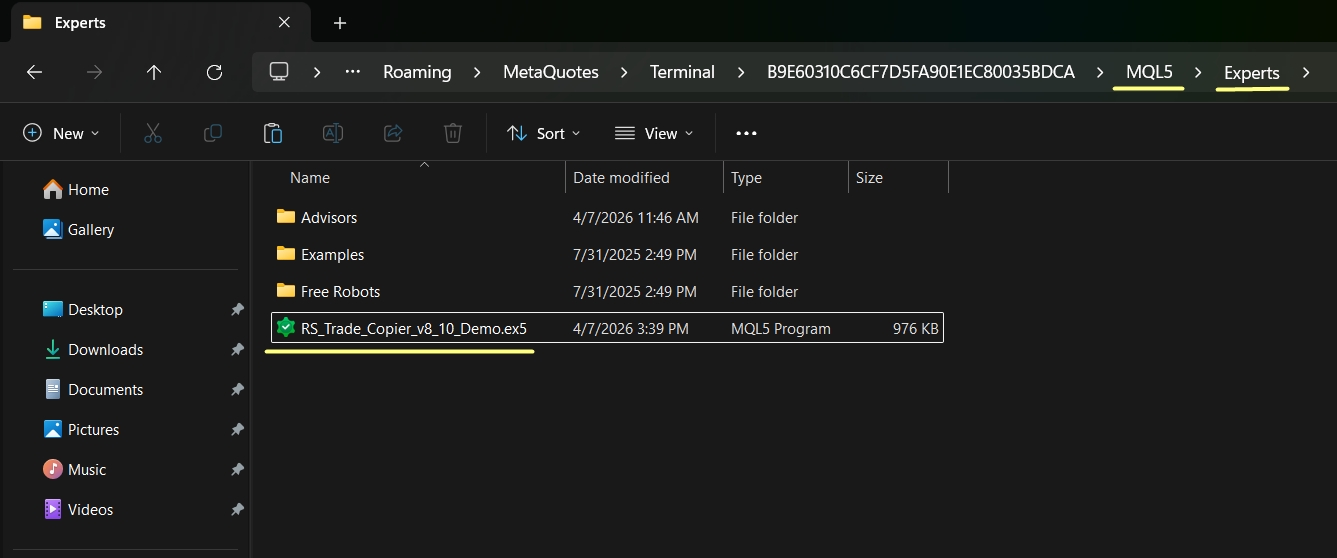This screenshot has width=1337, height=558.
Task: Add a new tab with plus button
Action: click(x=340, y=22)
